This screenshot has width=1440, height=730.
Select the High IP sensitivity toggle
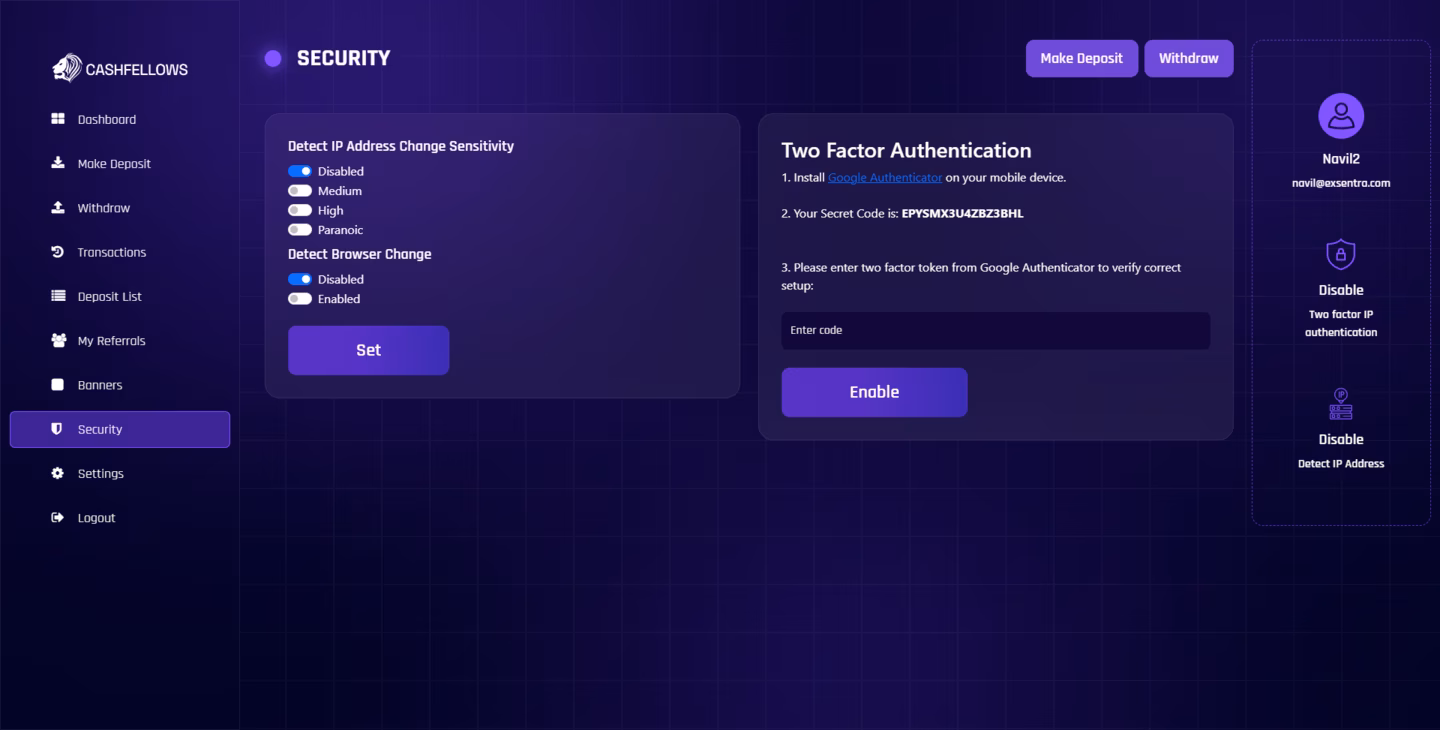(x=300, y=211)
